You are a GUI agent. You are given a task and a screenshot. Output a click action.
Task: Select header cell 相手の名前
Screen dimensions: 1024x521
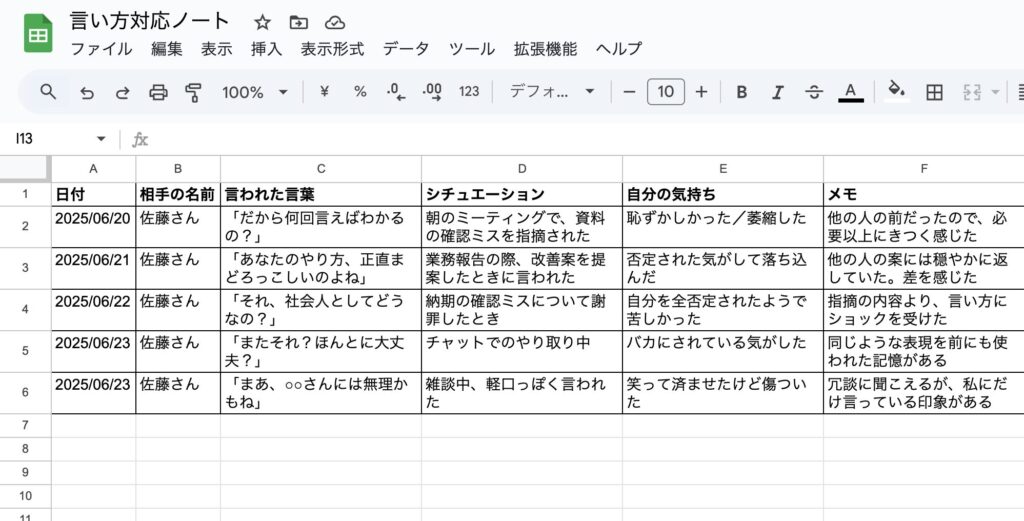(x=178, y=195)
